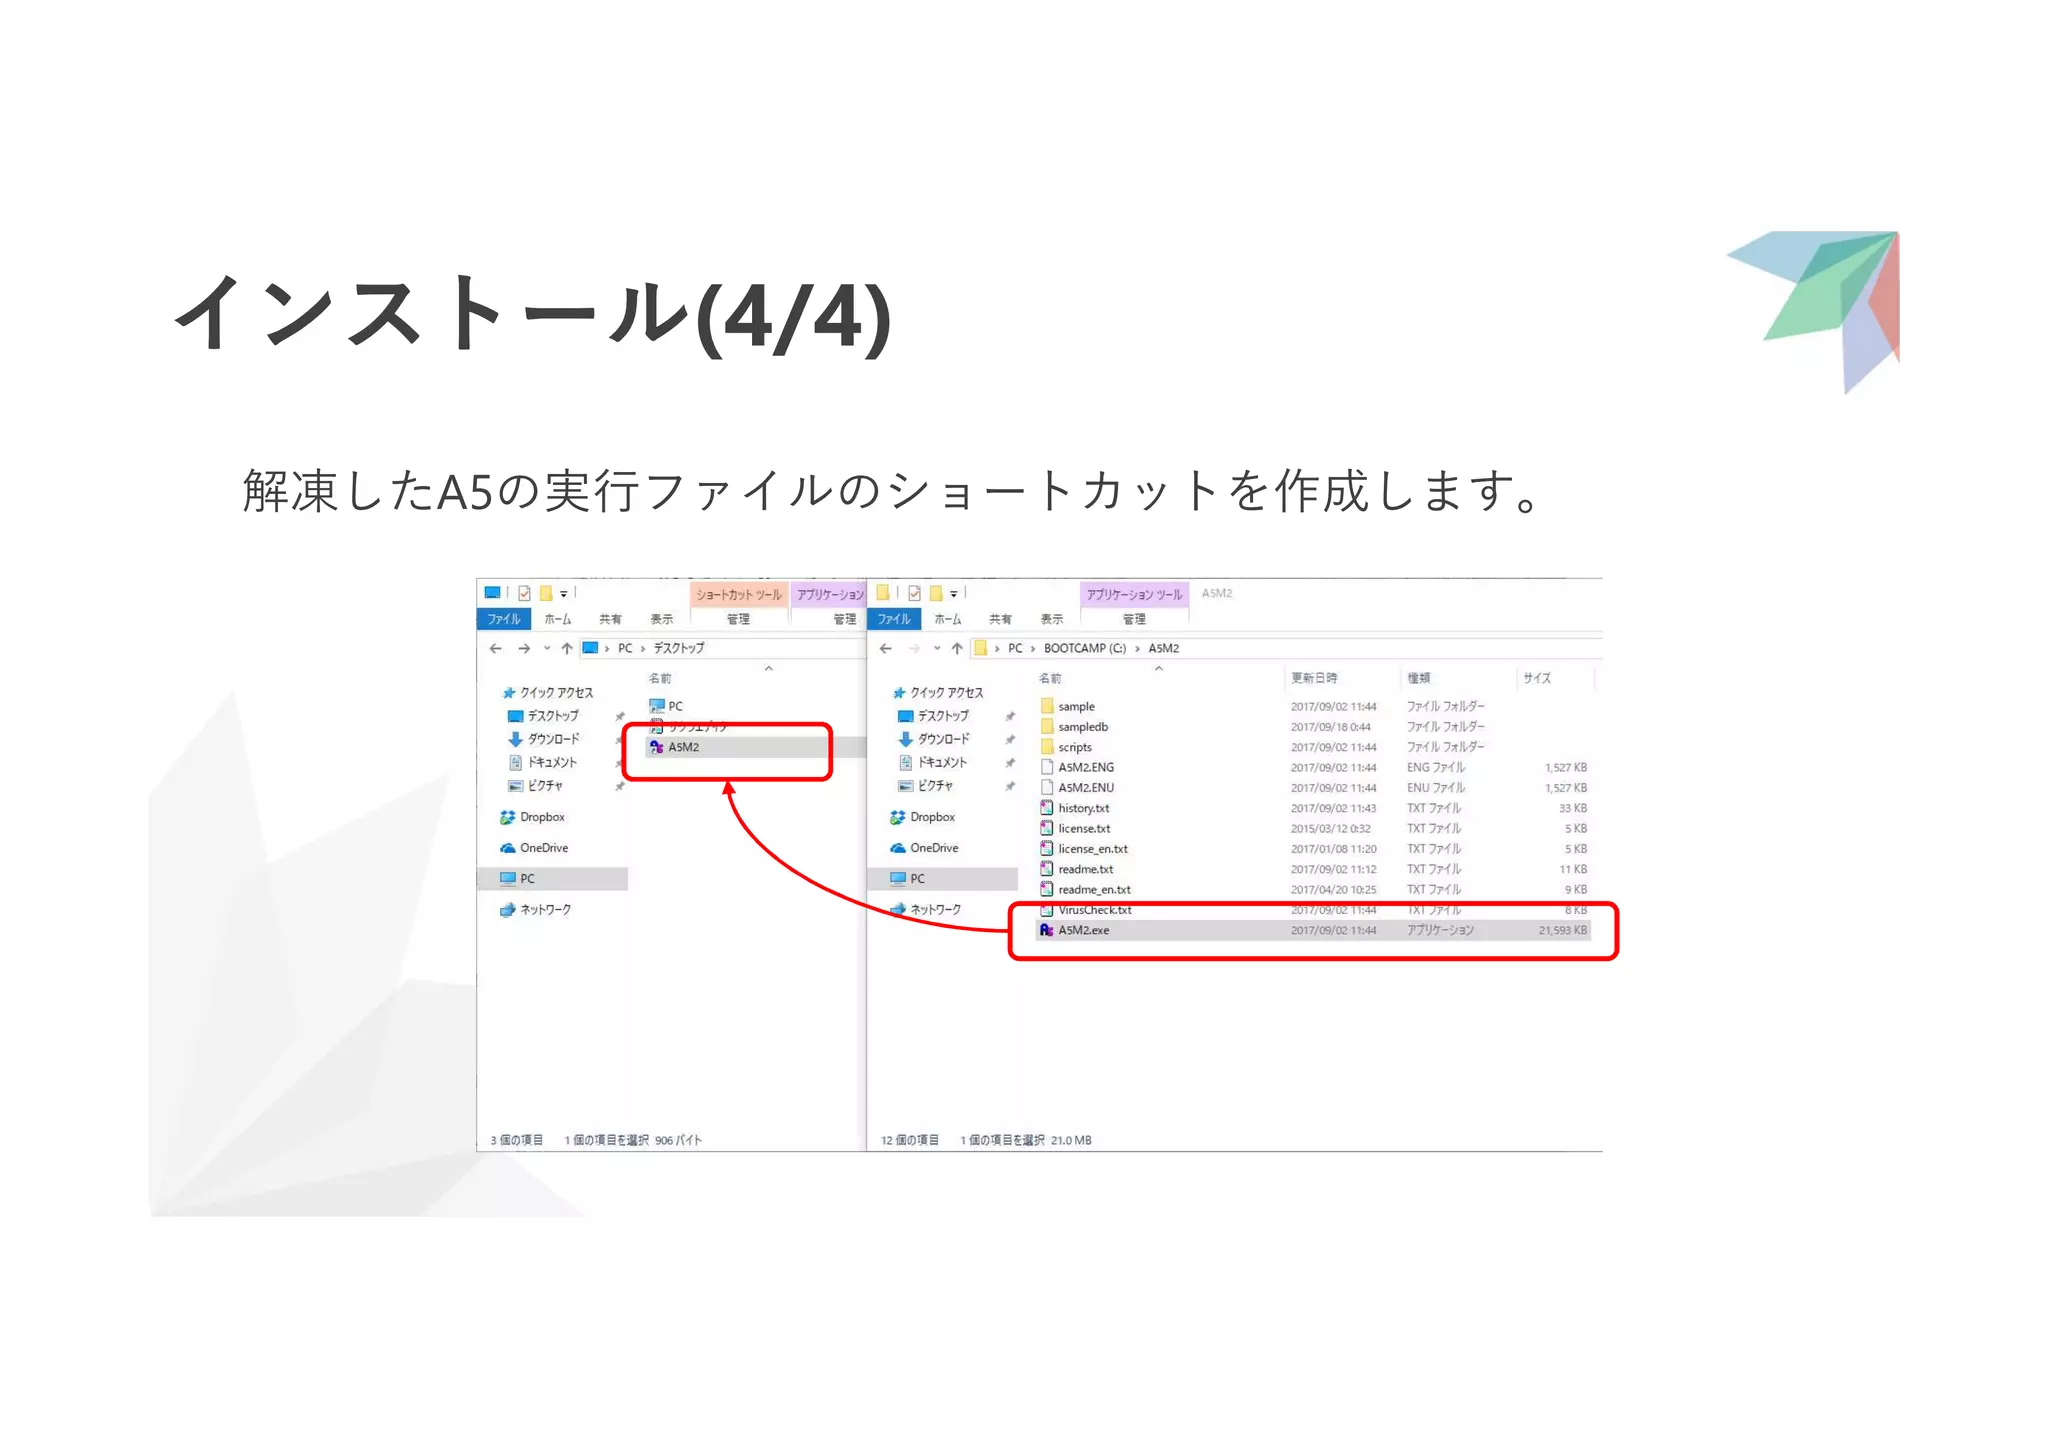The image size is (2048, 1448).
Task: Open ホーム tab in Desktop window
Action: click(558, 619)
